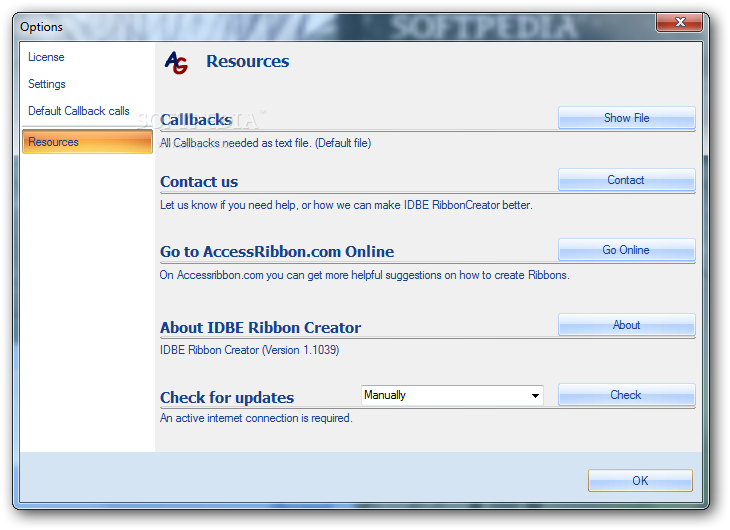The image size is (730, 530).
Task: Open the Manually update frequency dropdown
Action: [452, 395]
